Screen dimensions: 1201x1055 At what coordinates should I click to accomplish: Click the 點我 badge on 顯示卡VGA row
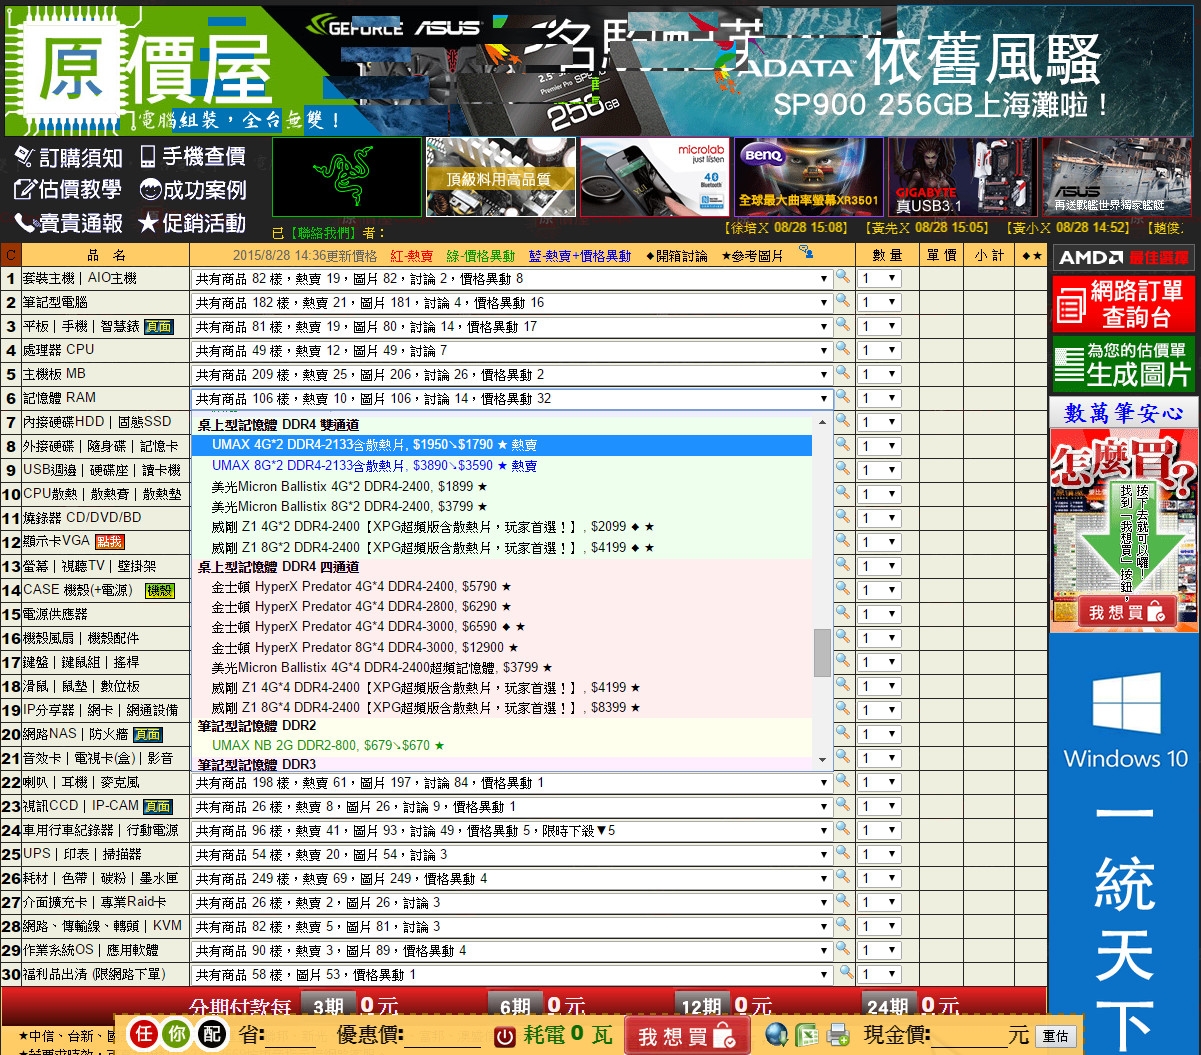(109, 542)
